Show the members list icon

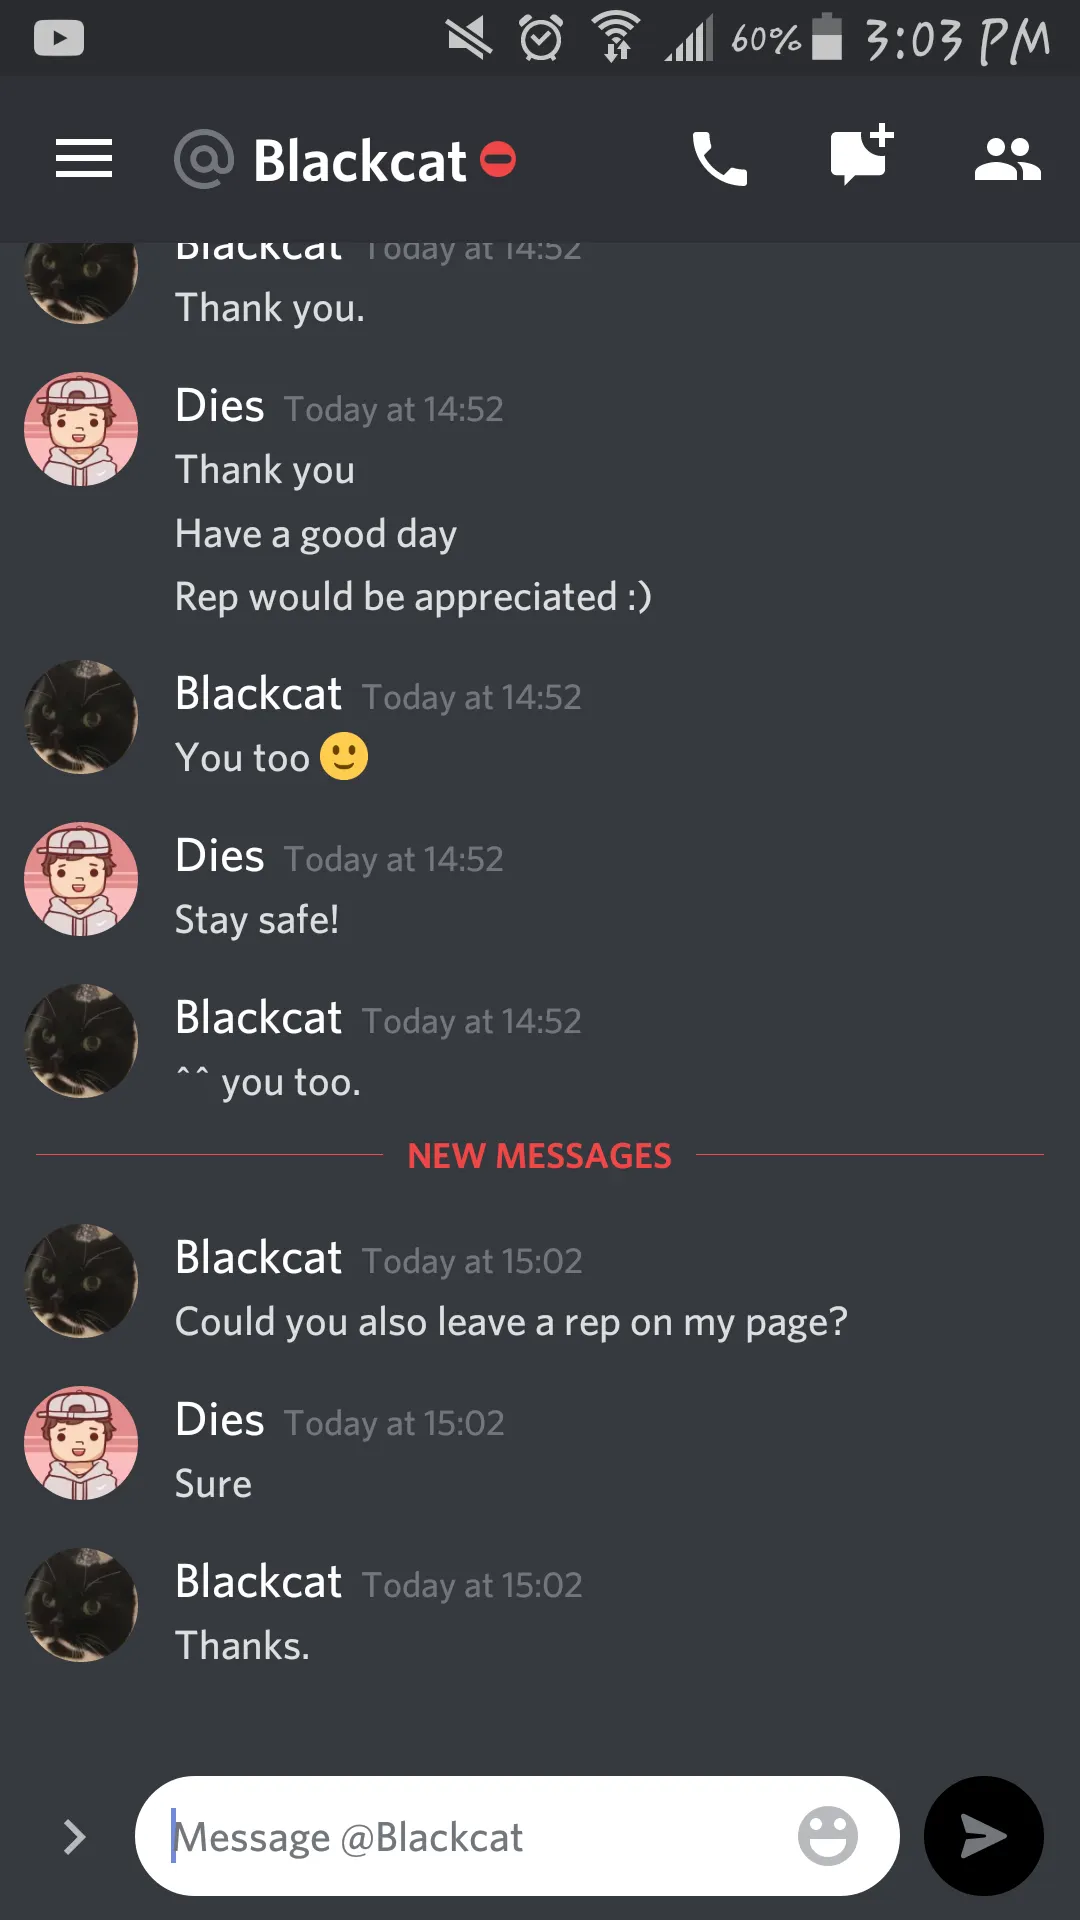coord(1008,159)
